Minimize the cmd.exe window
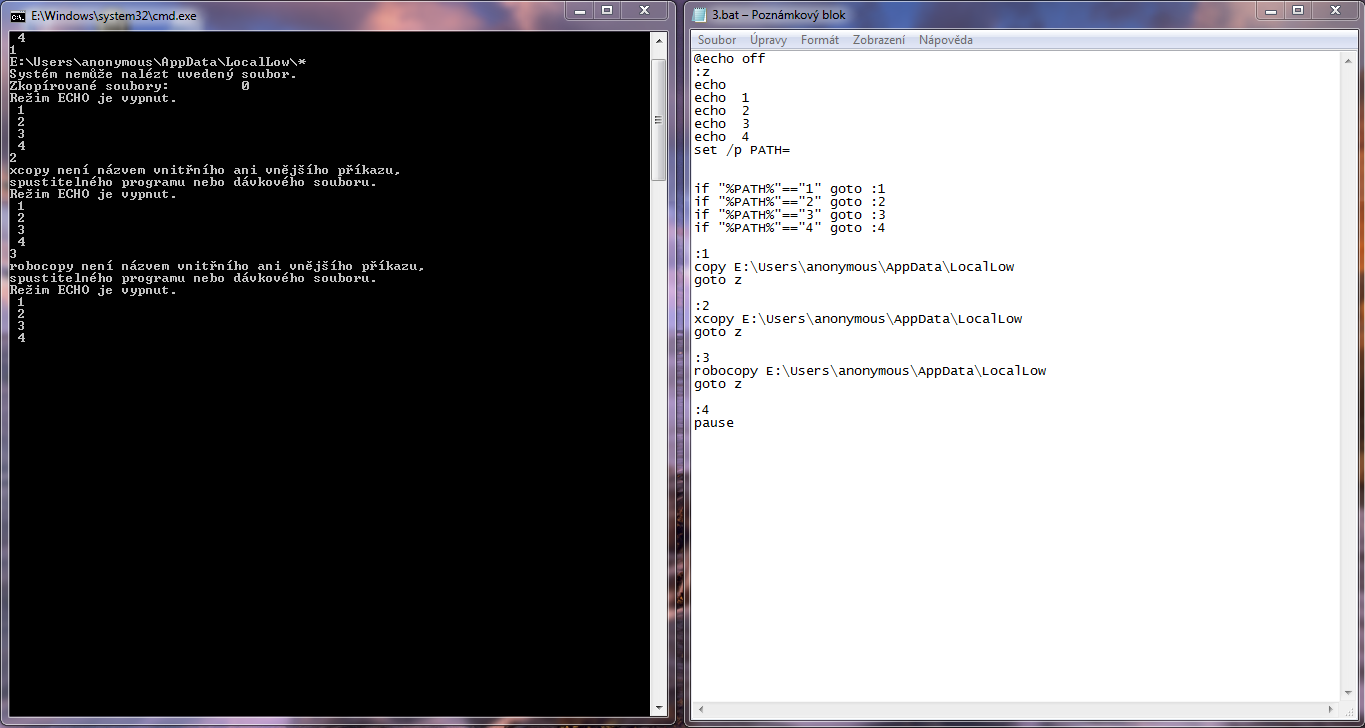Image resolution: width=1365 pixels, height=728 pixels. click(580, 10)
